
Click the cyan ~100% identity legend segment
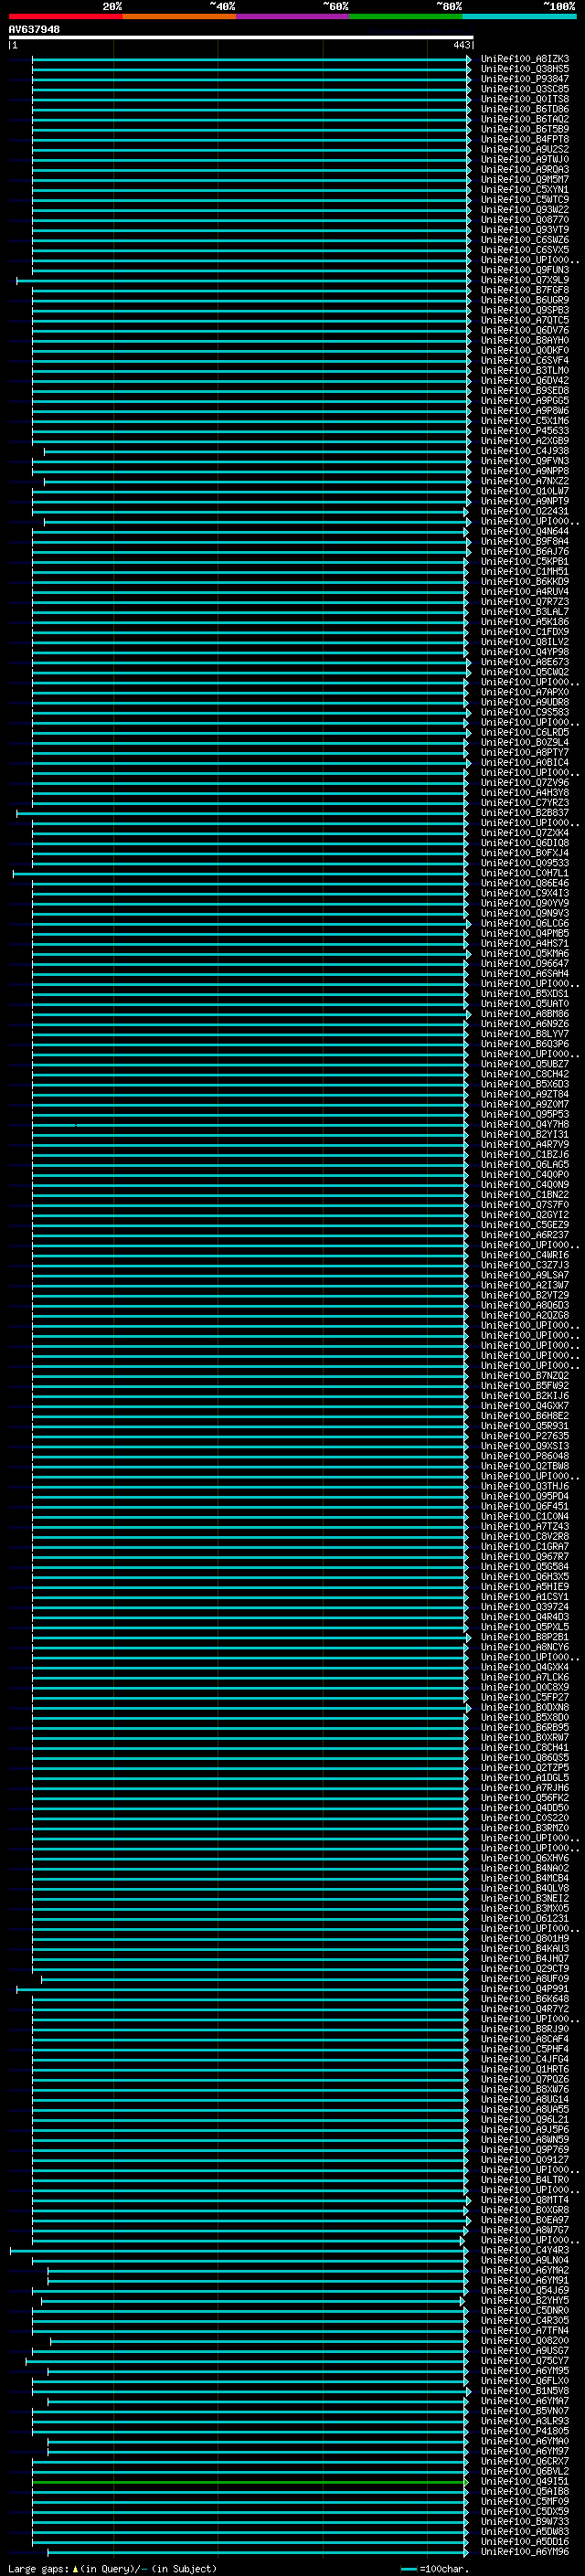point(519,17)
